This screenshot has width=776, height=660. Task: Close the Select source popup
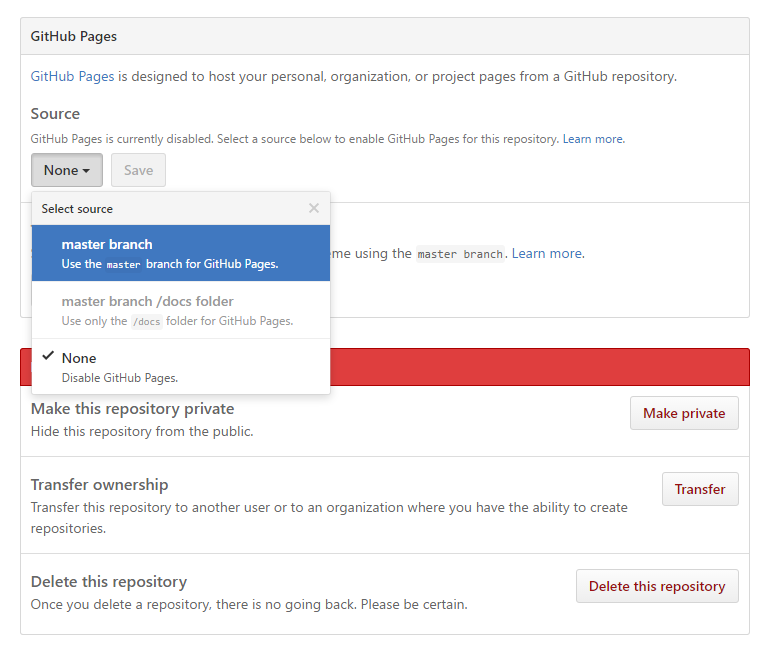point(314,208)
